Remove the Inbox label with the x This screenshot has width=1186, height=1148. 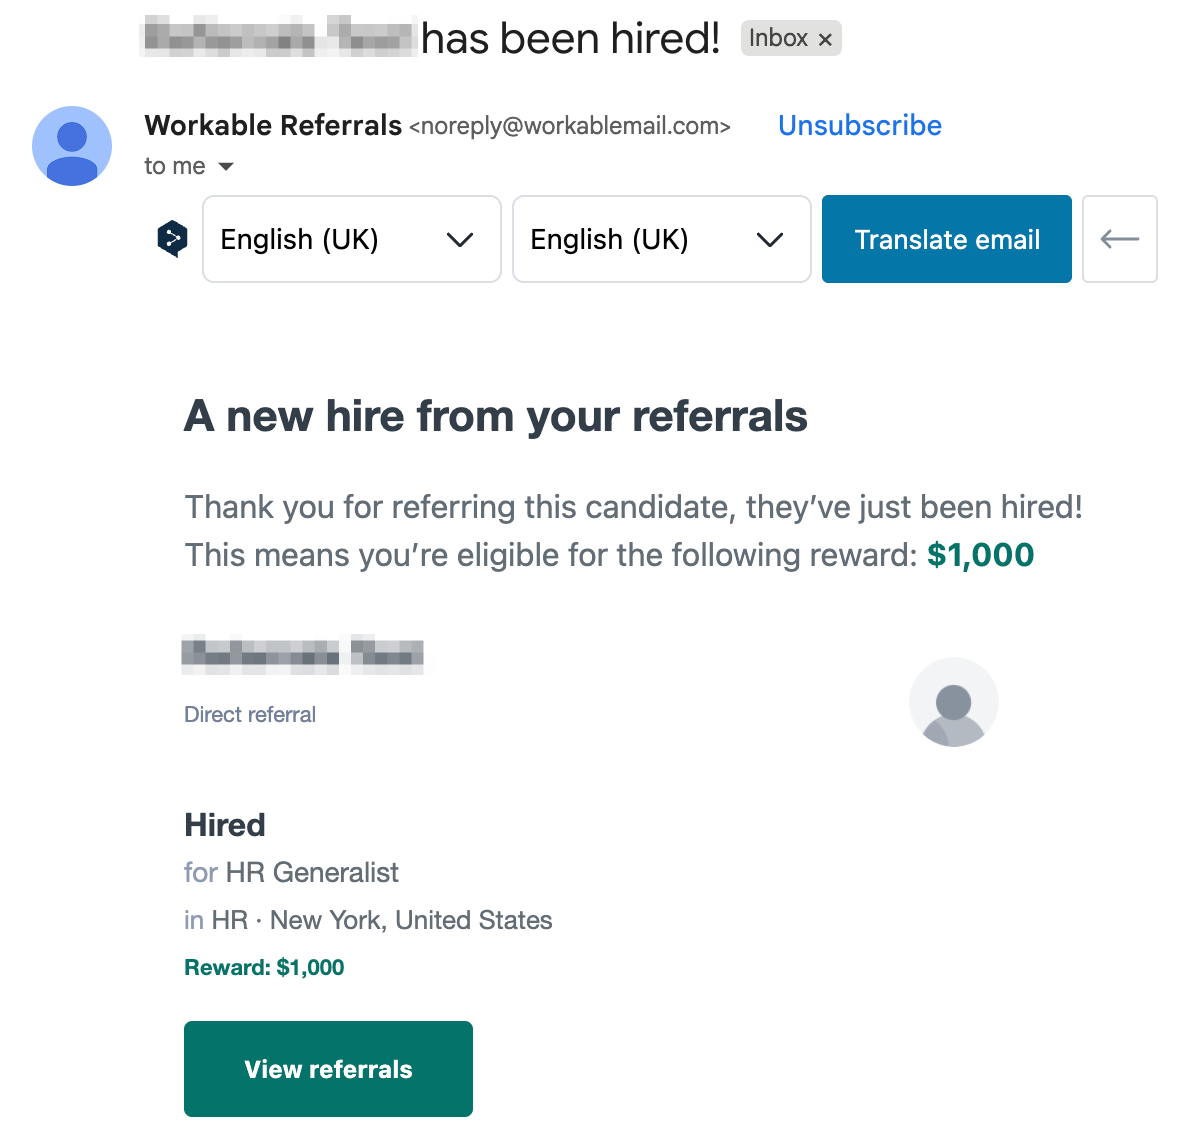coord(825,40)
